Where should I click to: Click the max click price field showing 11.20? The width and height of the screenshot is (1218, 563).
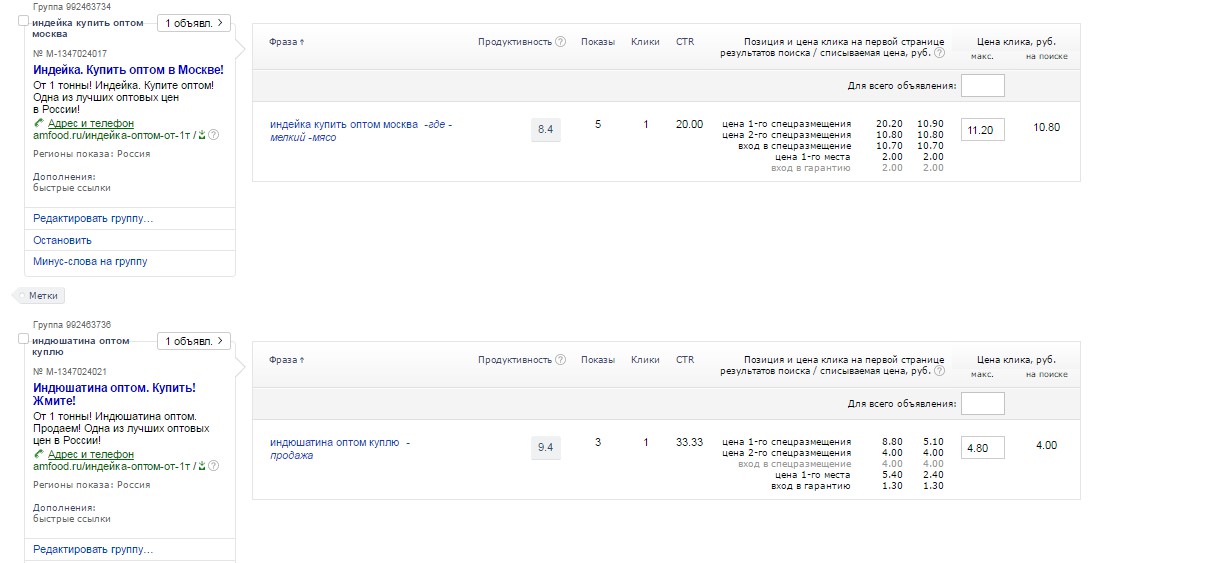(982, 128)
